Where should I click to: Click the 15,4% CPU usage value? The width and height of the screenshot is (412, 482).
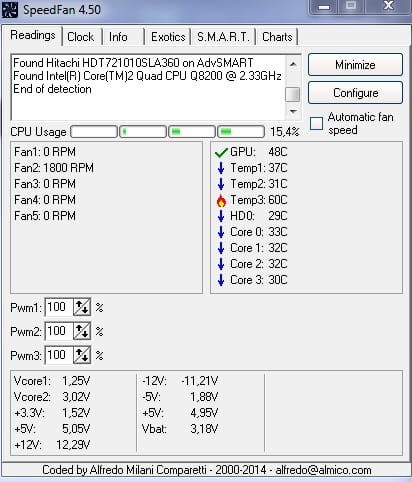coord(284,132)
